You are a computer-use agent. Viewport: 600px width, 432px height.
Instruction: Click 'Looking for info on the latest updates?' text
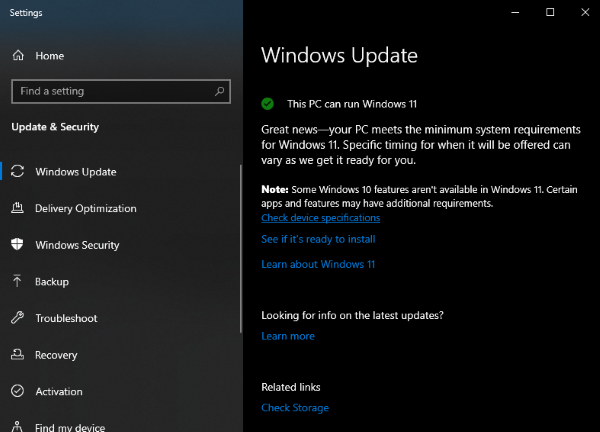(352, 315)
